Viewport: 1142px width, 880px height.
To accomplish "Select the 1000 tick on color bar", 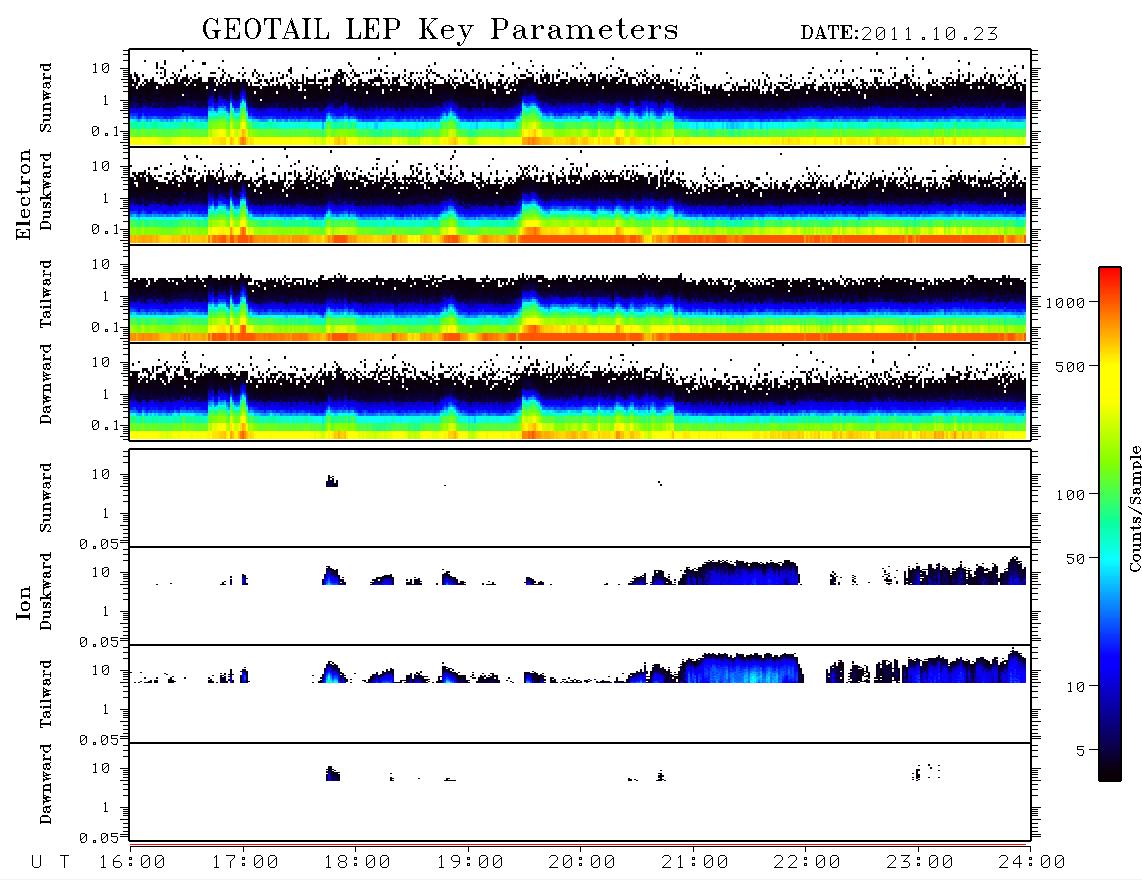I will tap(1065, 303).
